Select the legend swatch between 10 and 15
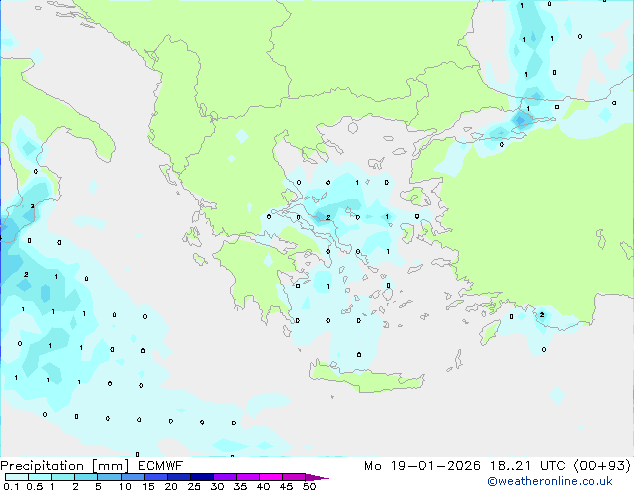Screen dimensions: 634x490 tap(132, 477)
